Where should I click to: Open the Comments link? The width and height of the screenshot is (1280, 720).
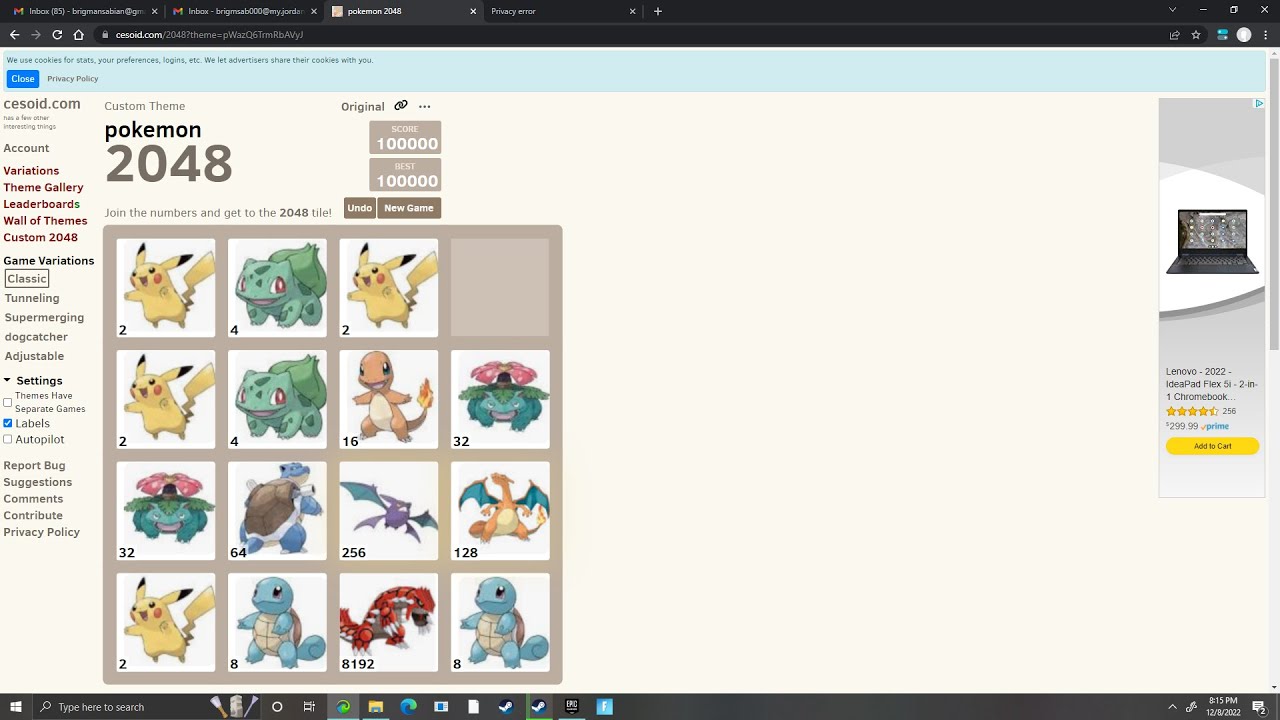pos(33,499)
